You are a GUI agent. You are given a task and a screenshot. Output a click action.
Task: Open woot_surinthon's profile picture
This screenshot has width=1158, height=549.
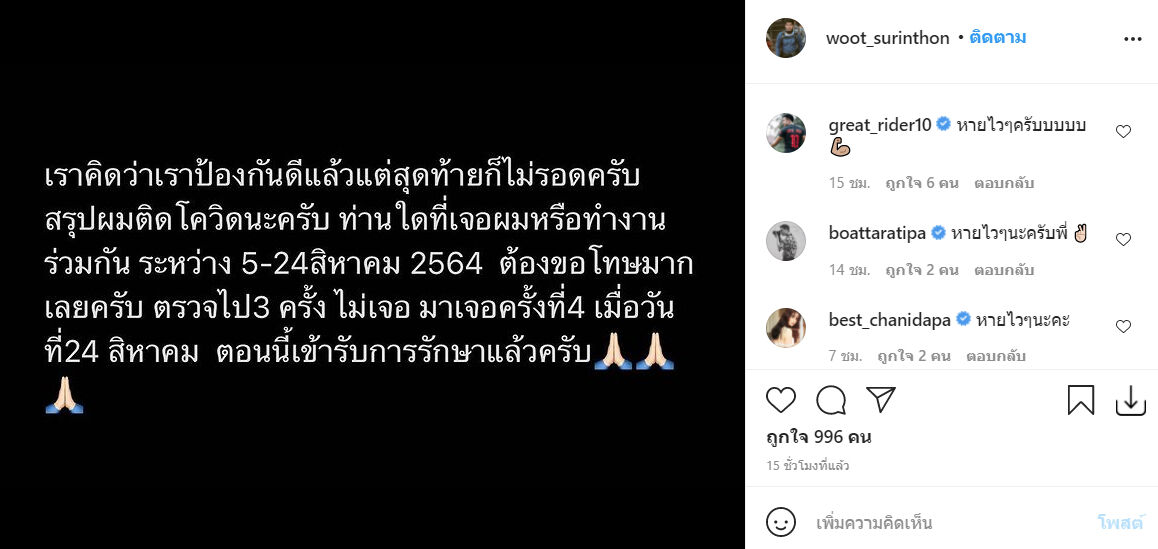pyautogui.click(x=786, y=38)
